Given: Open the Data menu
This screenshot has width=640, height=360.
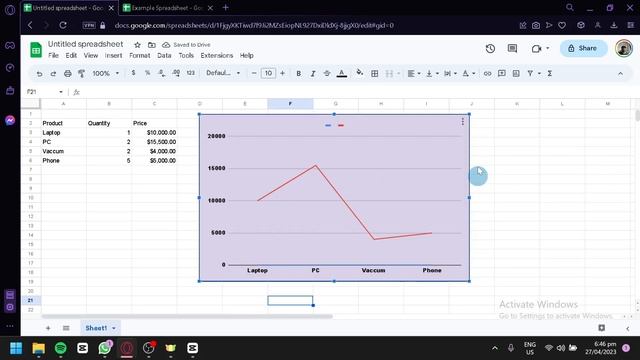Looking at the screenshot, I should 164,56.
